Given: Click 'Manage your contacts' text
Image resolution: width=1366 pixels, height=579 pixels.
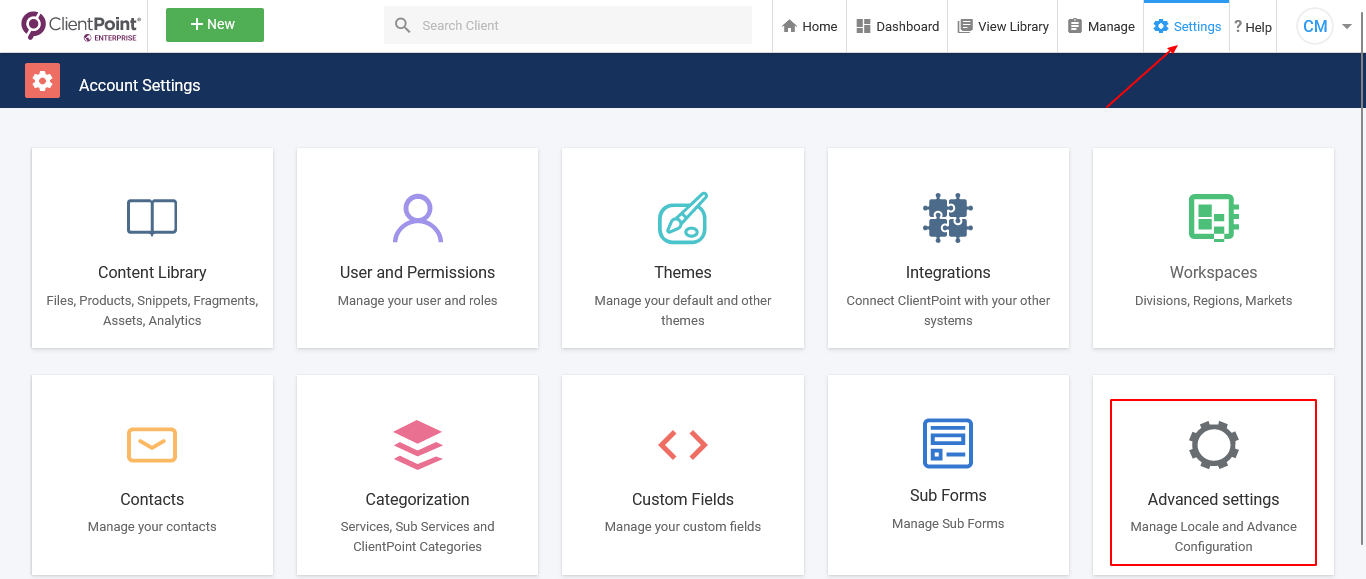Looking at the screenshot, I should click(152, 526).
